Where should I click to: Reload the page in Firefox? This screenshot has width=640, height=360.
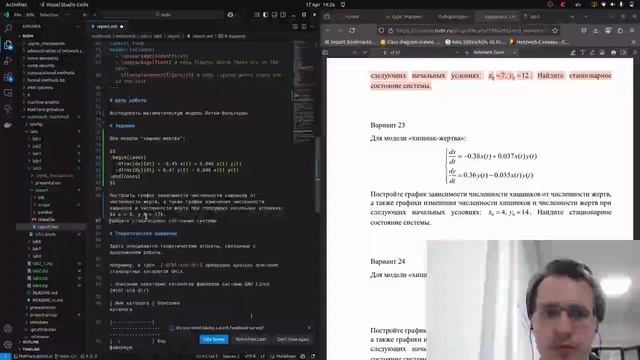click(352, 30)
